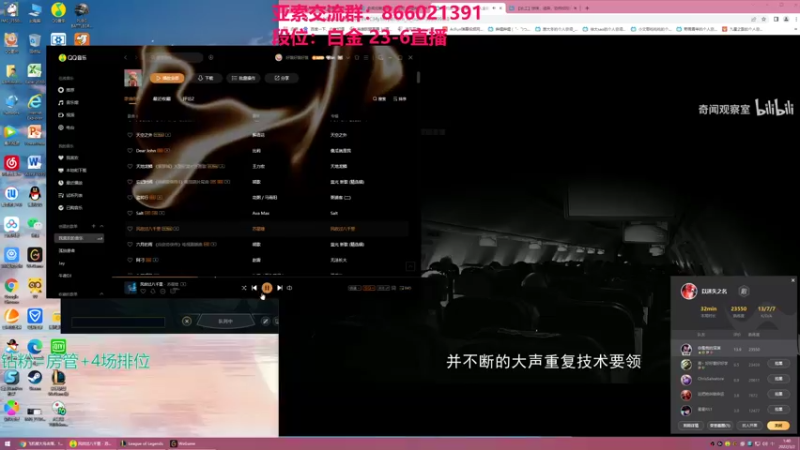The height and width of the screenshot is (450, 800).
Task: Open Video section in sidebar
Action: point(66,115)
